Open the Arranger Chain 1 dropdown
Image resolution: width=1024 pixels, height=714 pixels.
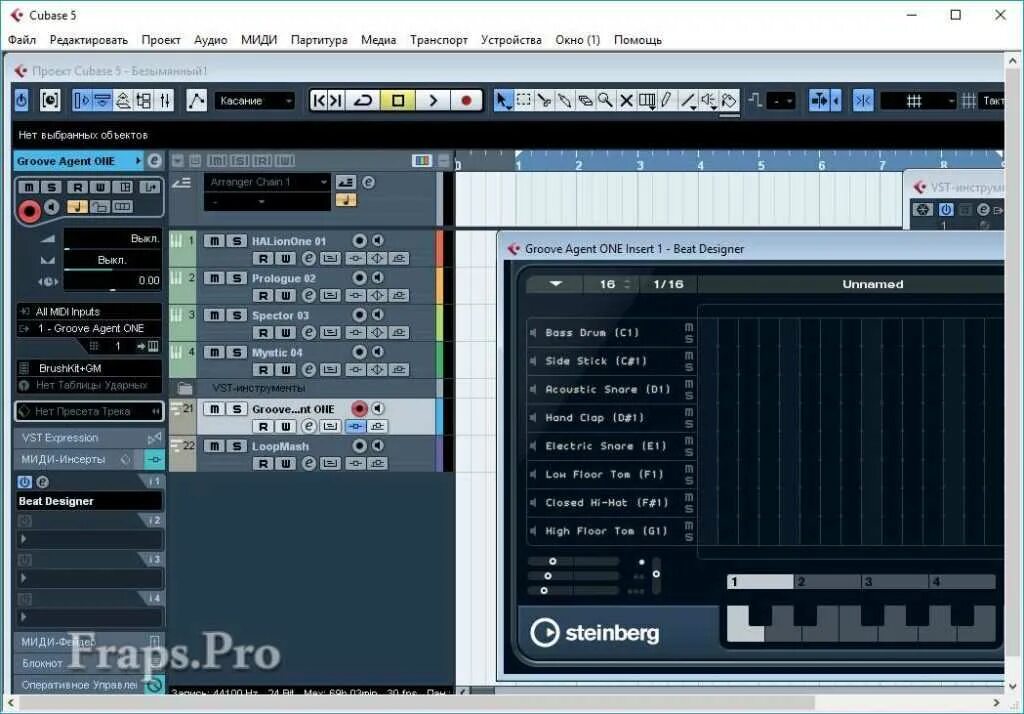pyautogui.click(x=266, y=182)
